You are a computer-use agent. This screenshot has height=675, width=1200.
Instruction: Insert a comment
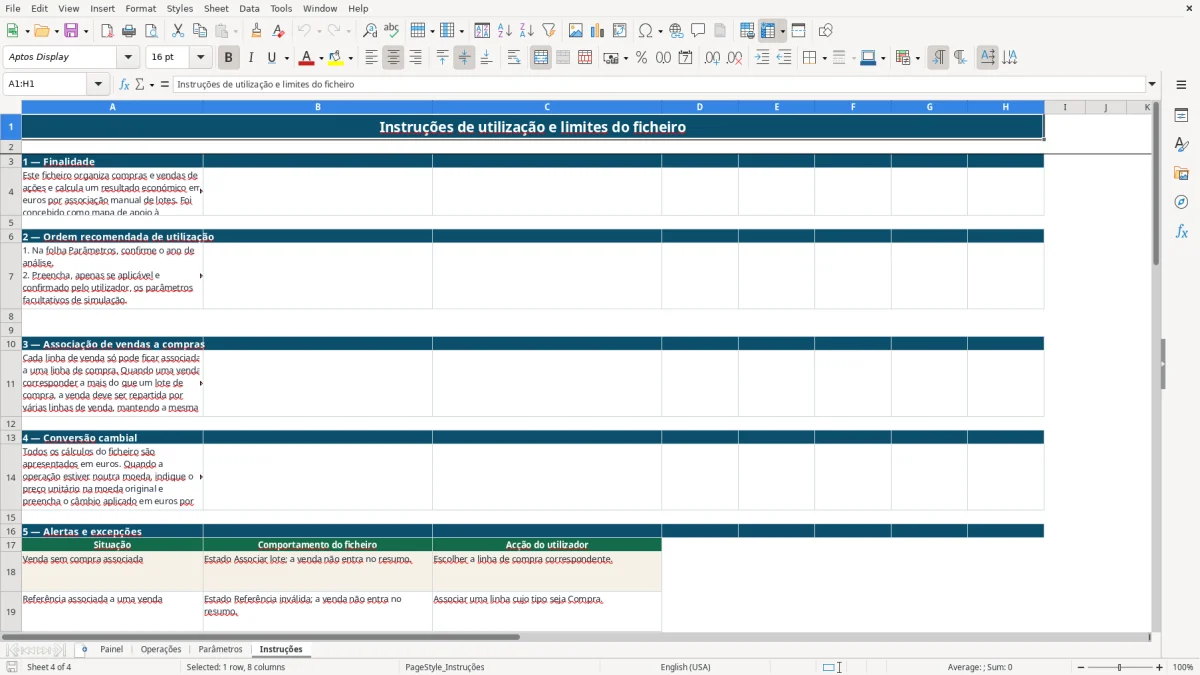point(698,31)
